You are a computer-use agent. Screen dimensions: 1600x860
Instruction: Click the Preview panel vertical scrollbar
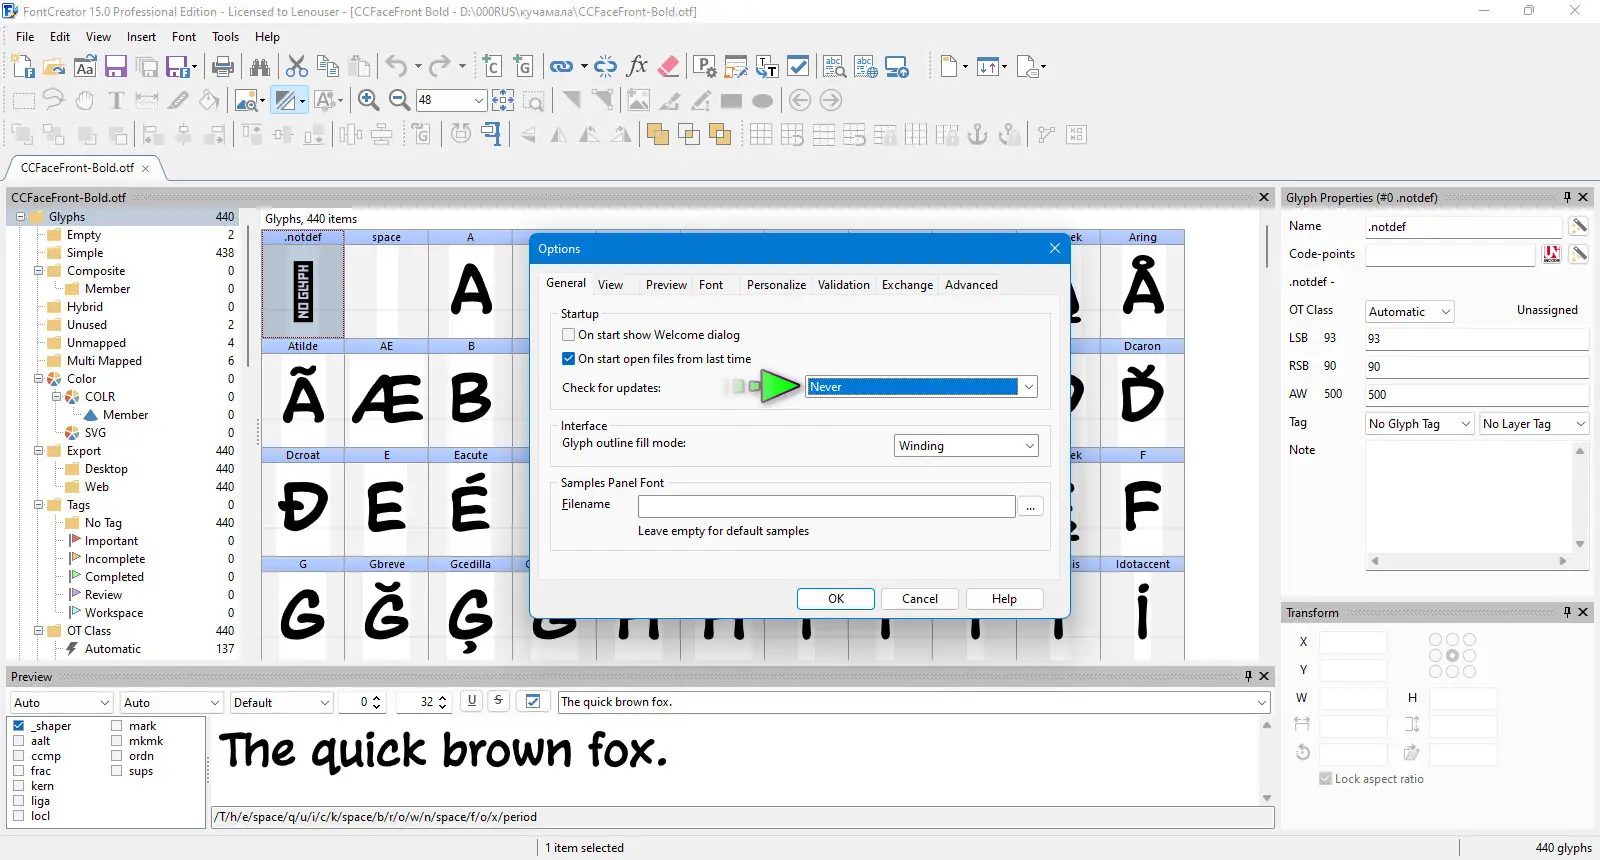[1267, 762]
